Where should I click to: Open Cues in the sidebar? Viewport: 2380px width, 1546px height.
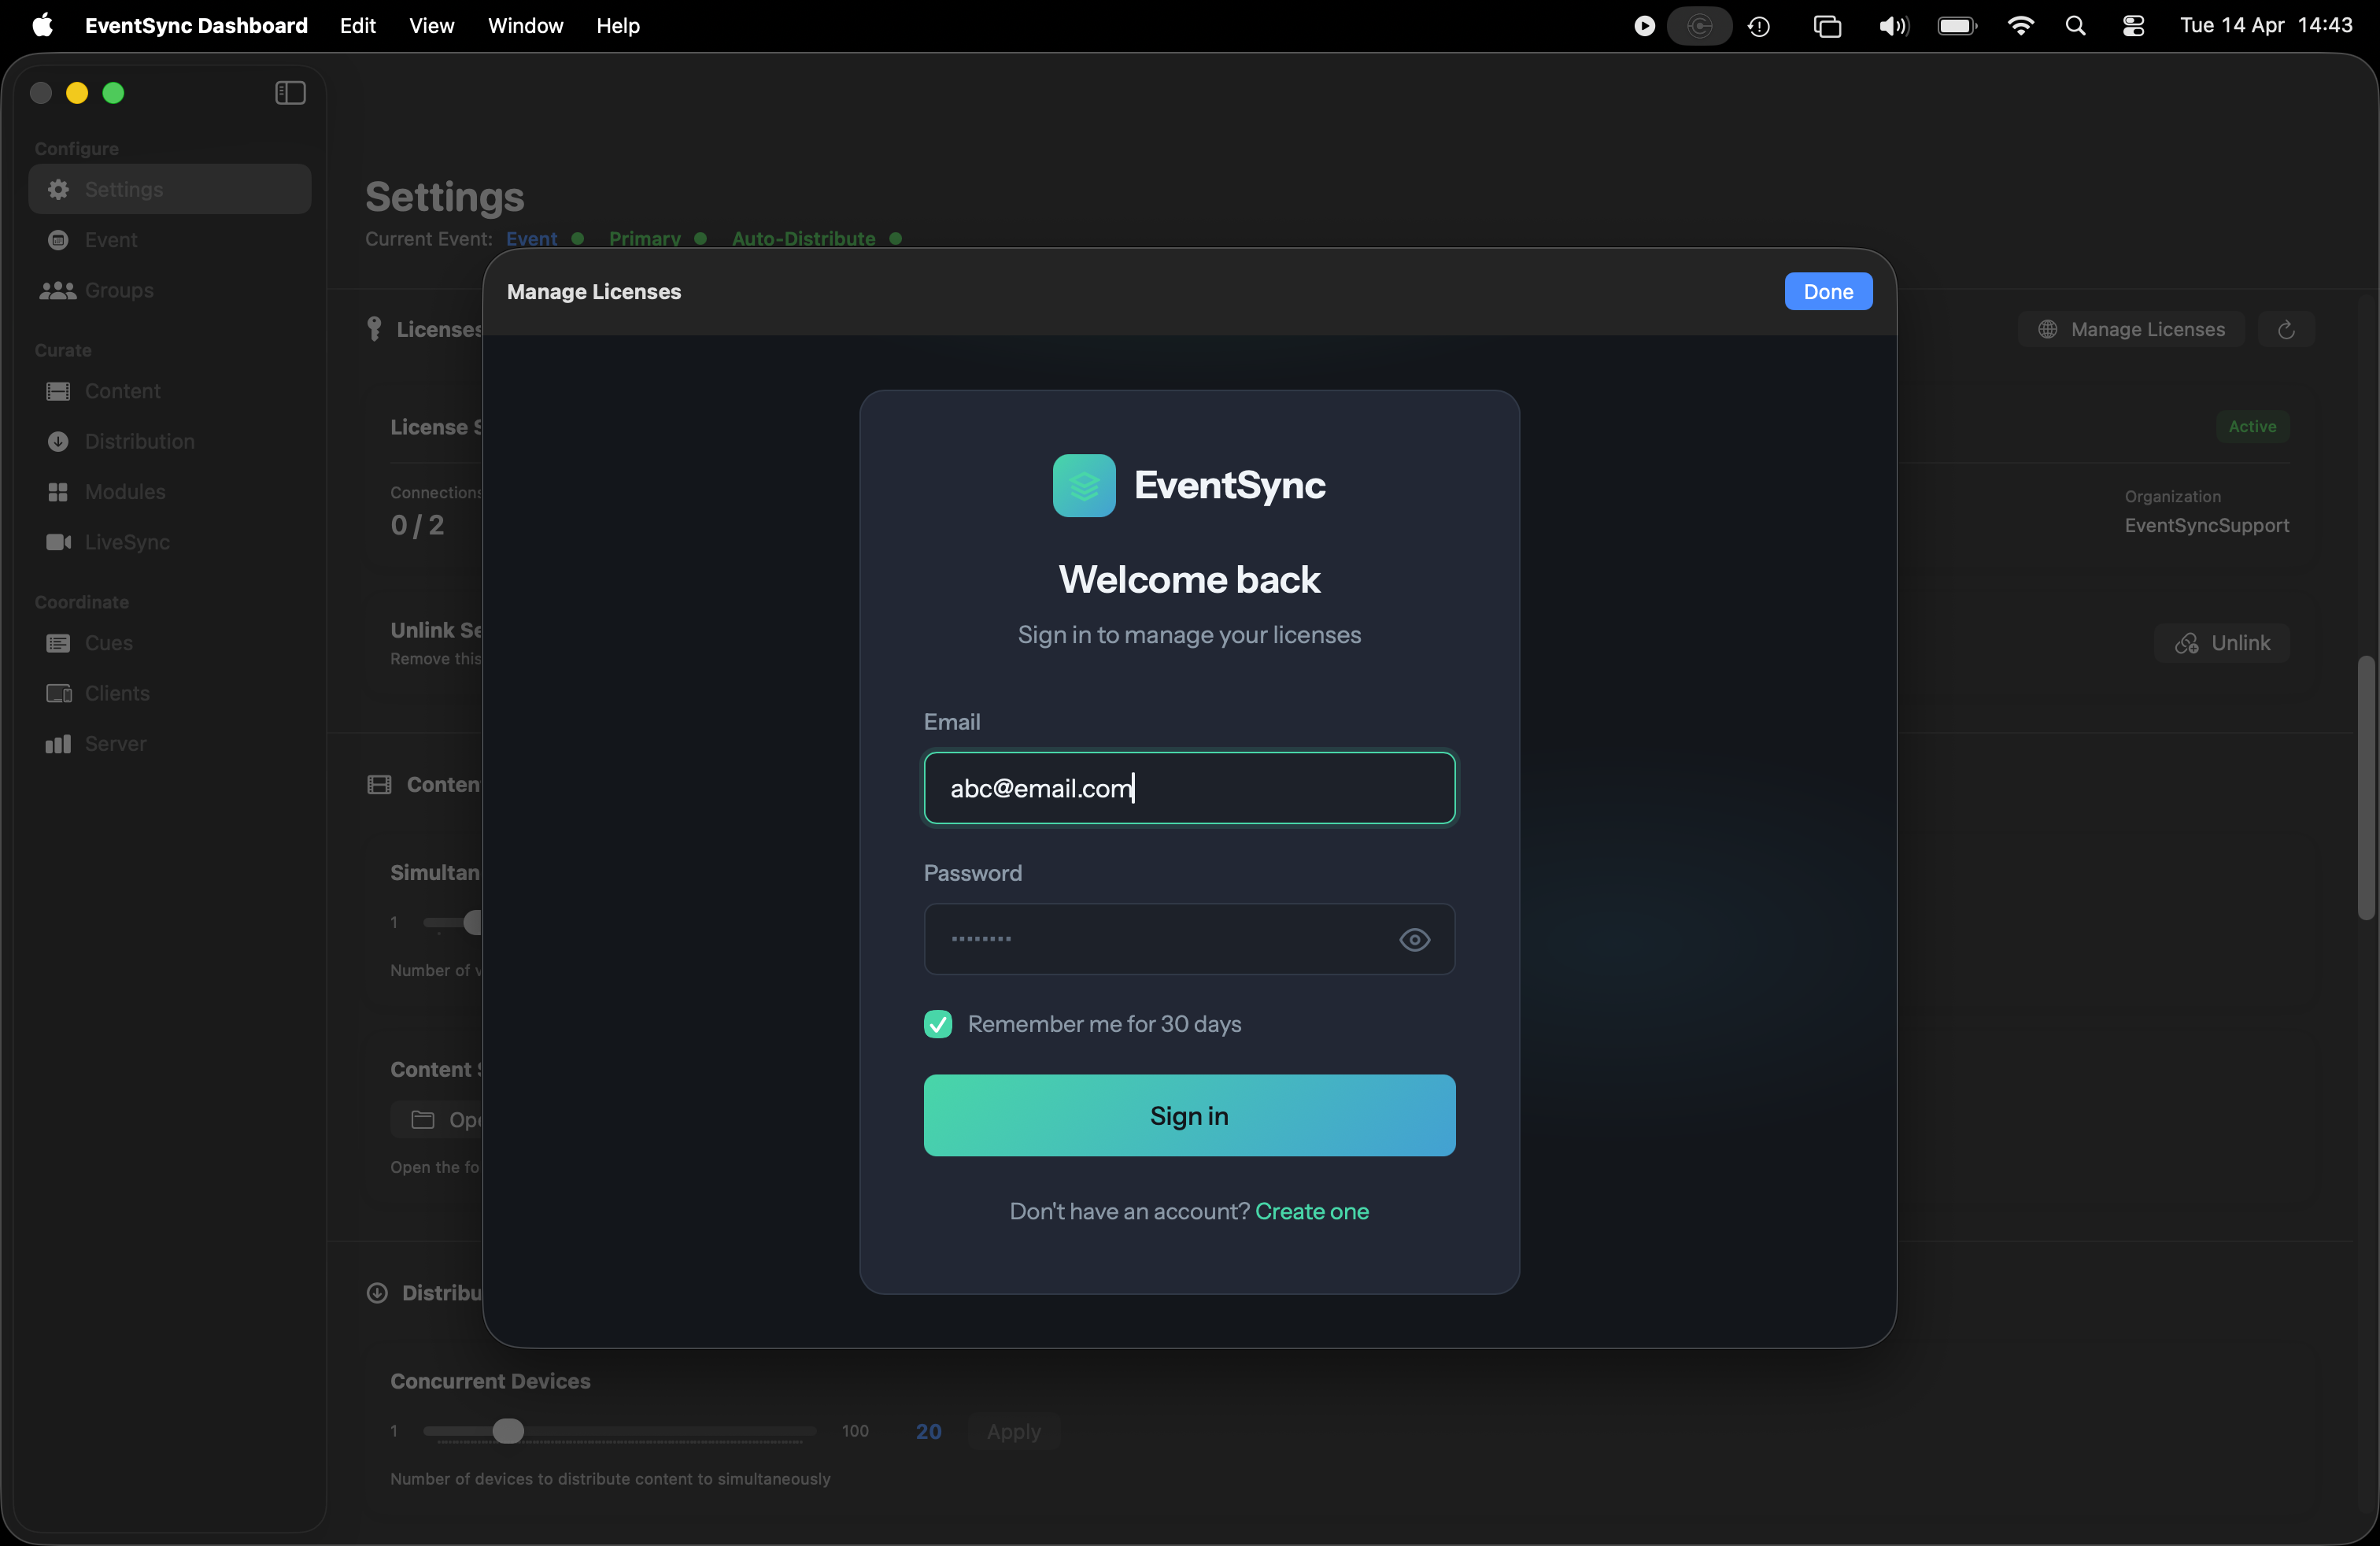170,643
